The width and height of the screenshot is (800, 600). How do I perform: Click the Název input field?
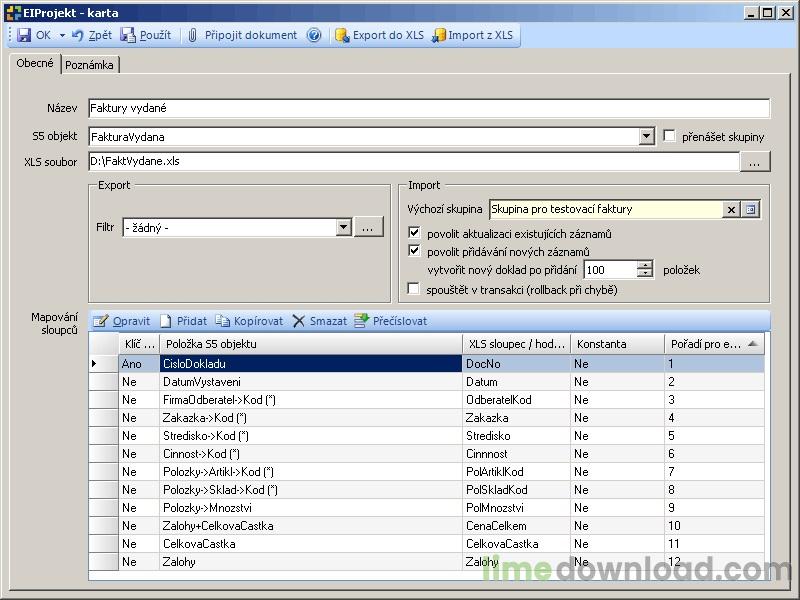pyautogui.click(x=429, y=108)
